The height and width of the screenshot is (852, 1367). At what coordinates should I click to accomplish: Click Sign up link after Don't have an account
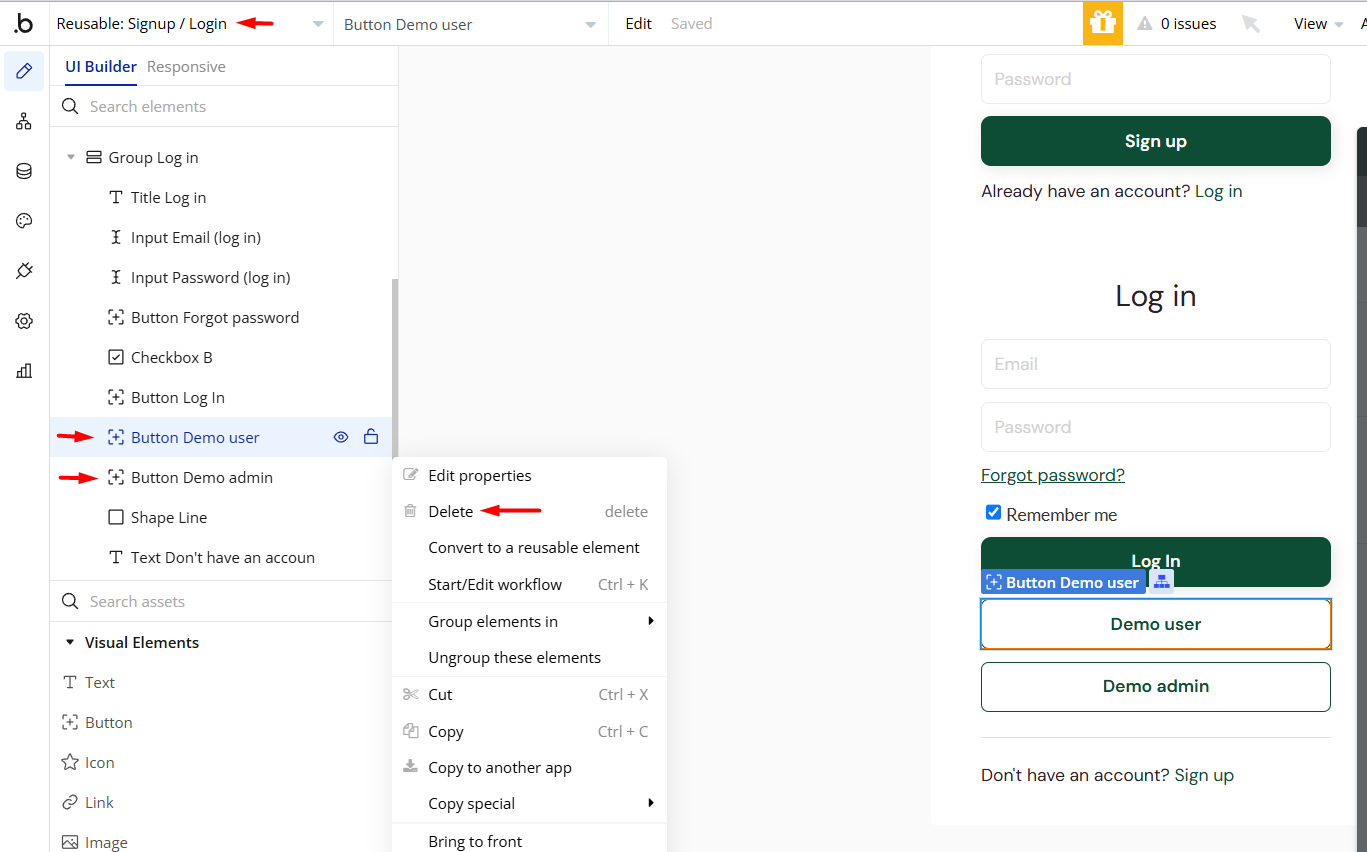coord(1204,775)
